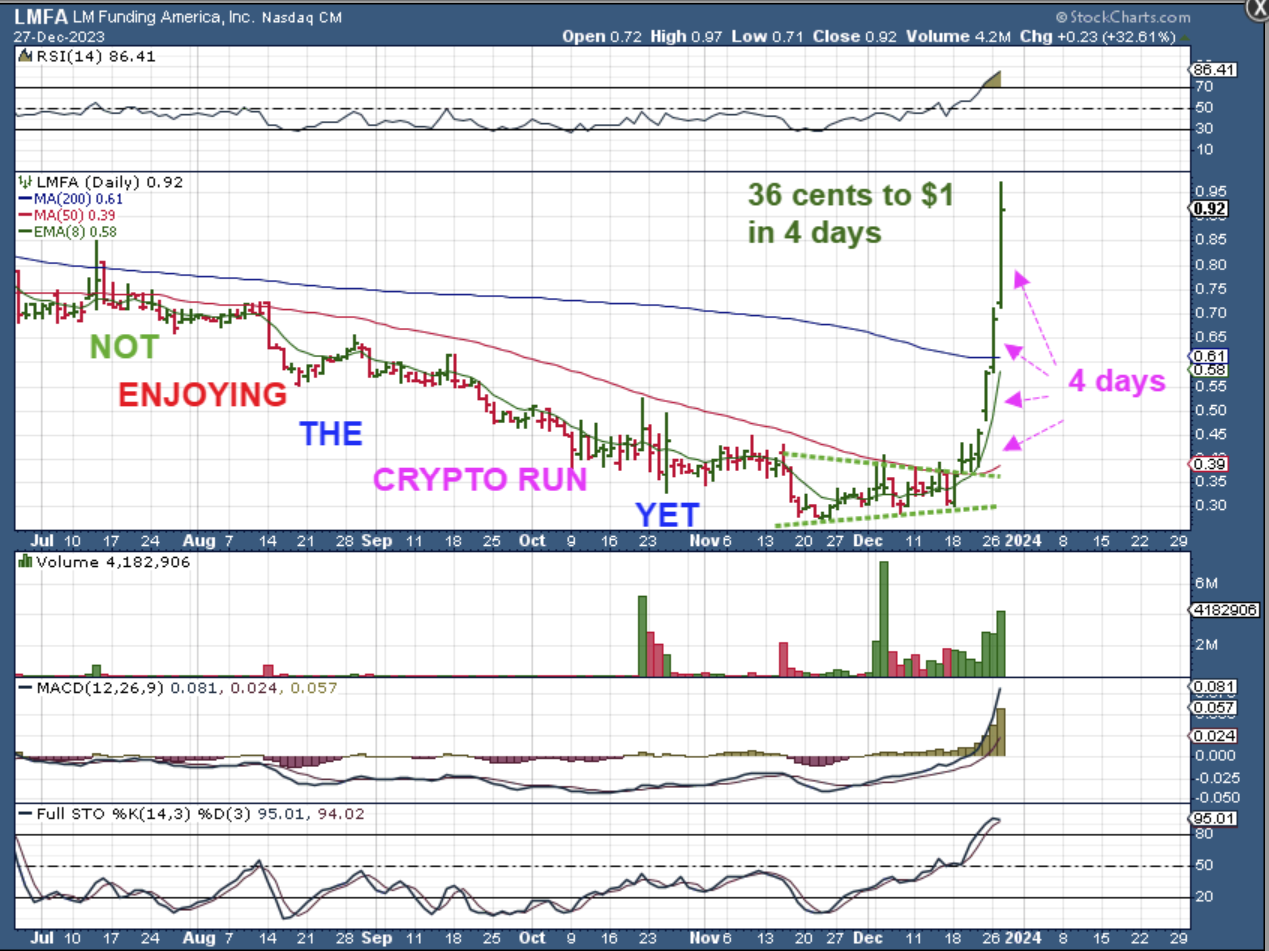Click the 0.39 MA(50) tag on right axis

(1209, 464)
